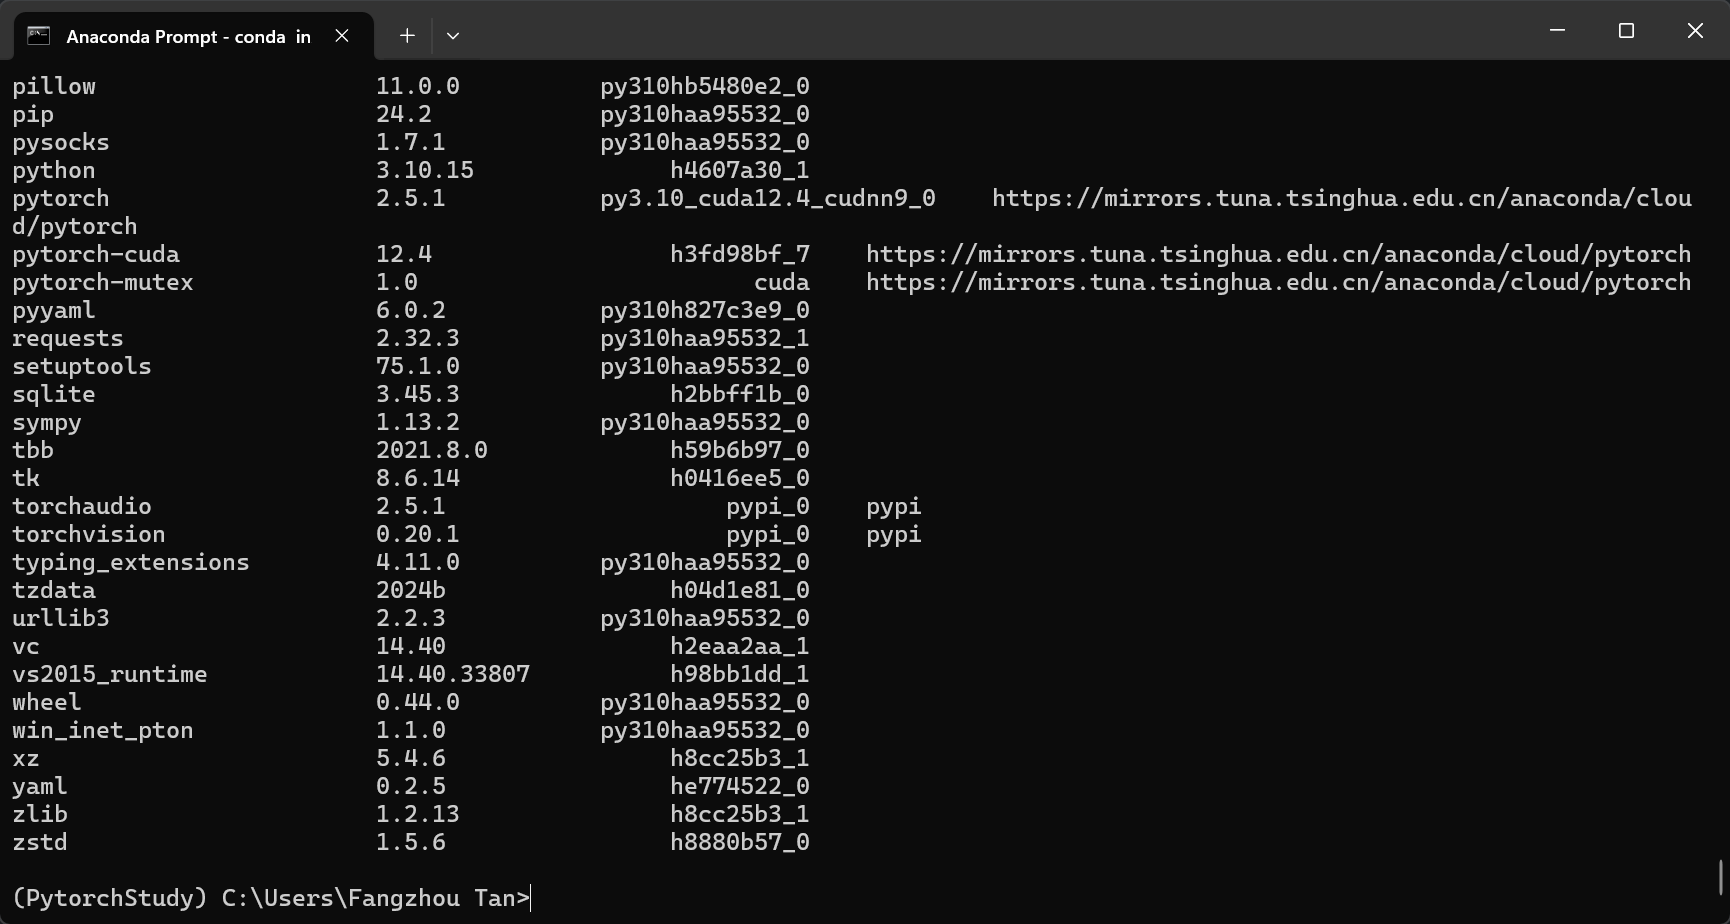Click vc version 14.40
Image resolution: width=1730 pixels, height=924 pixels.
(411, 646)
